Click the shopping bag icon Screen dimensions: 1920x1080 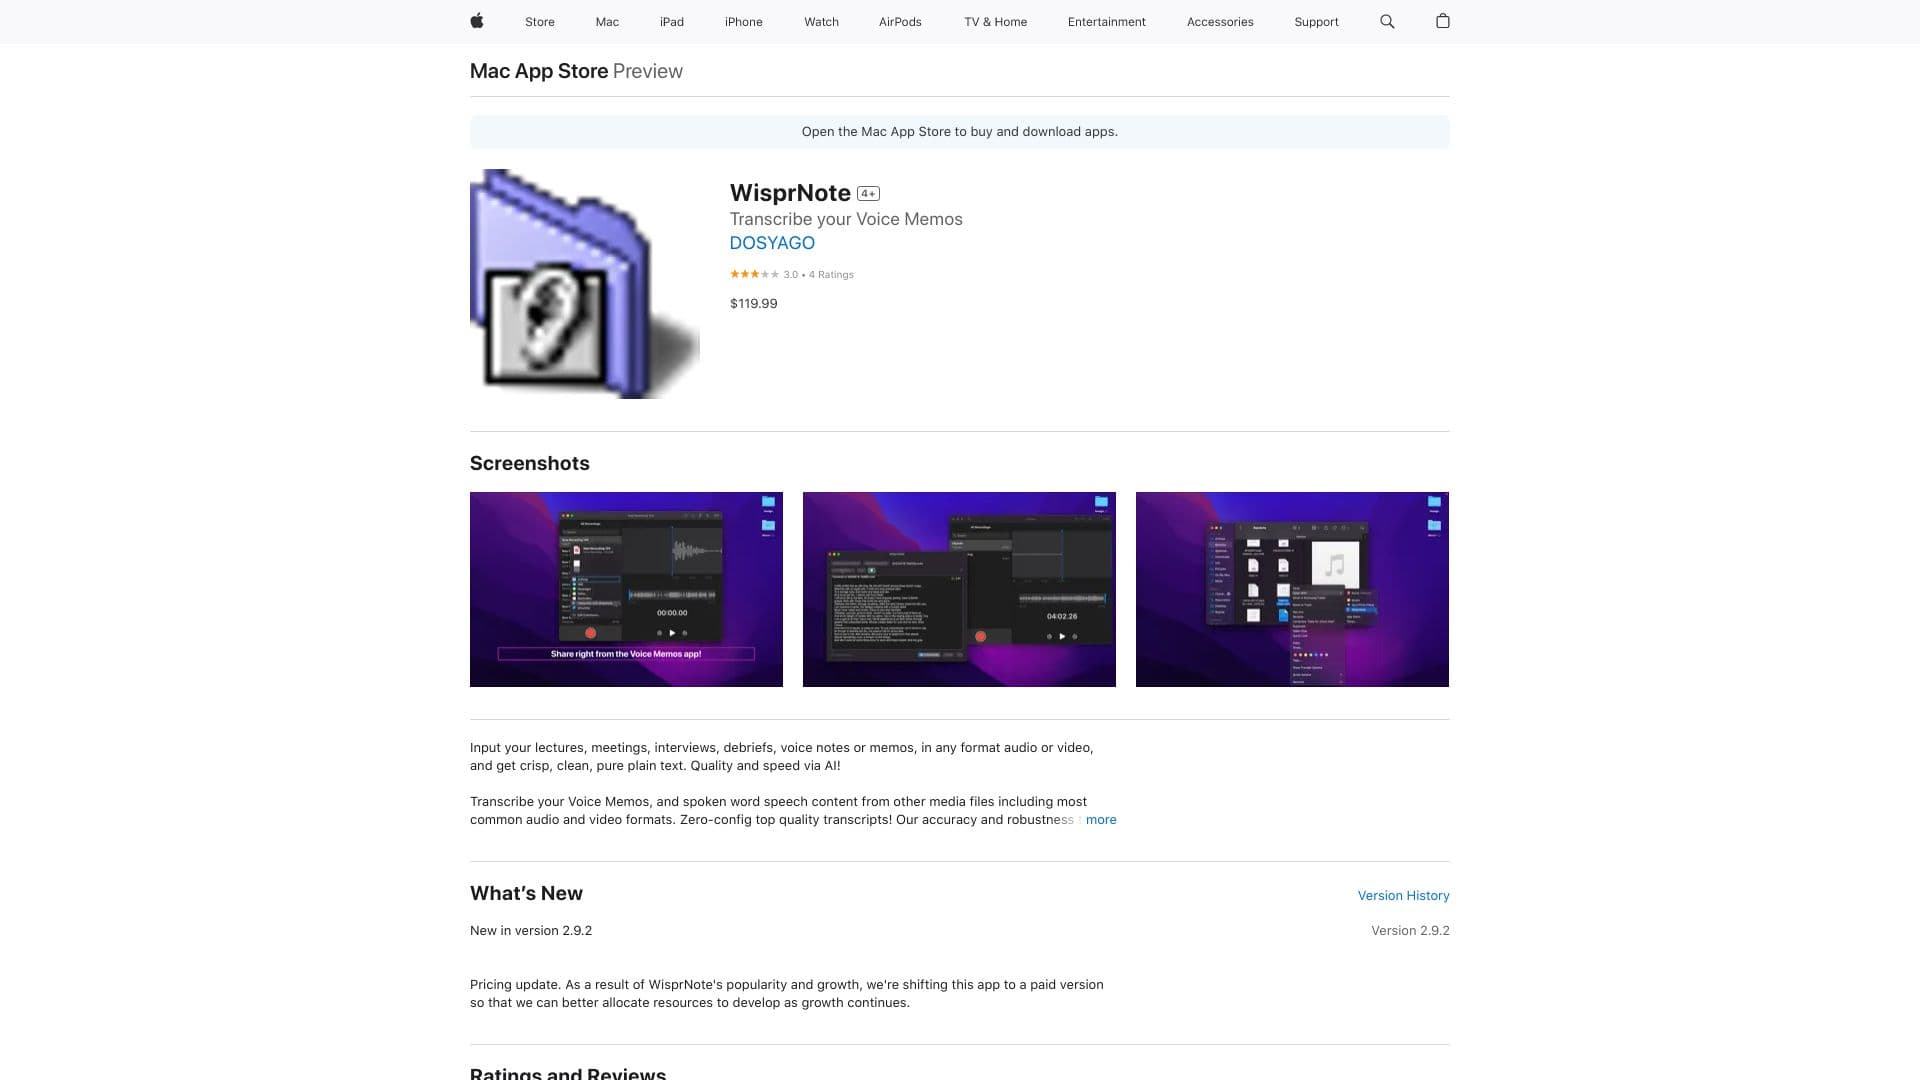click(1442, 21)
